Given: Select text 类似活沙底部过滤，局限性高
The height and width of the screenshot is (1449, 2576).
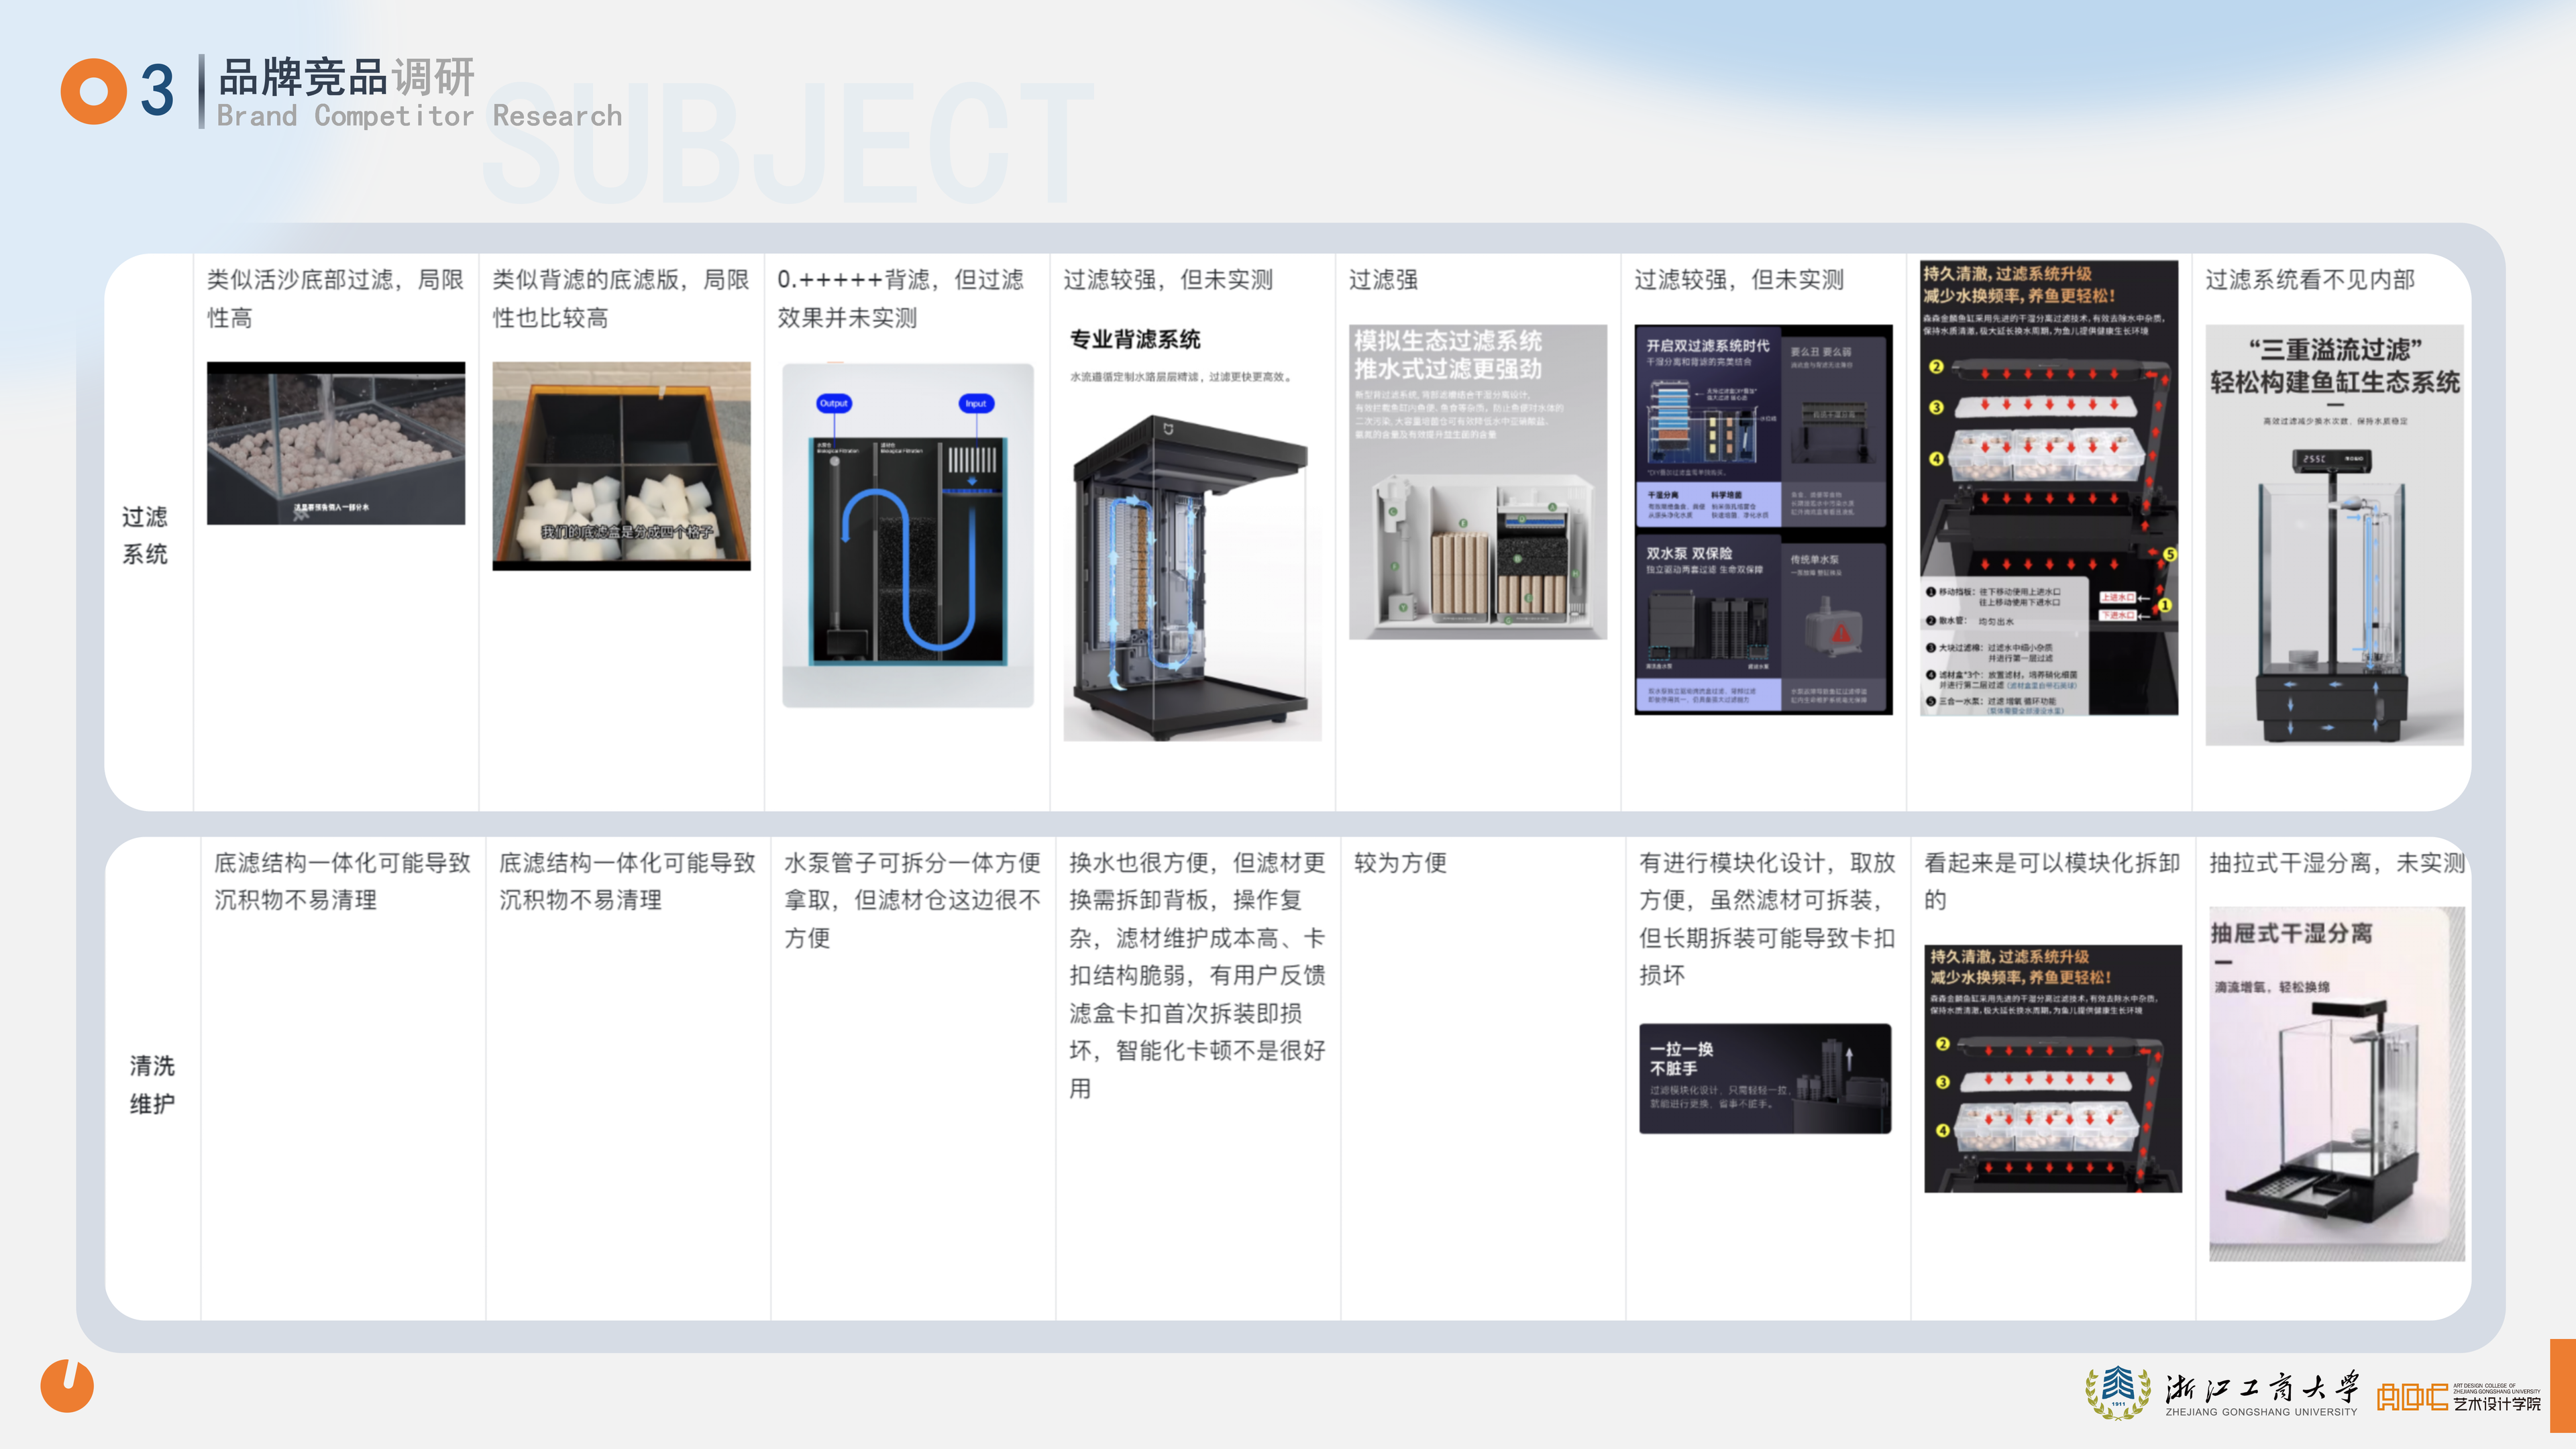Looking at the screenshot, I should tap(336, 298).
